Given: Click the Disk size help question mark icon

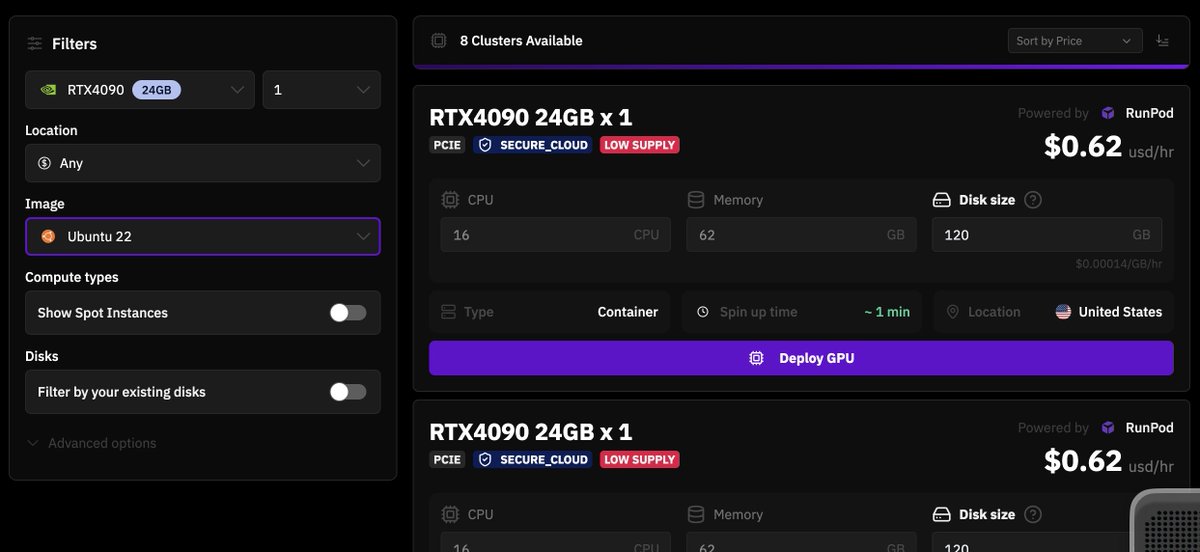Looking at the screenshot, I should pos(1033,200).
